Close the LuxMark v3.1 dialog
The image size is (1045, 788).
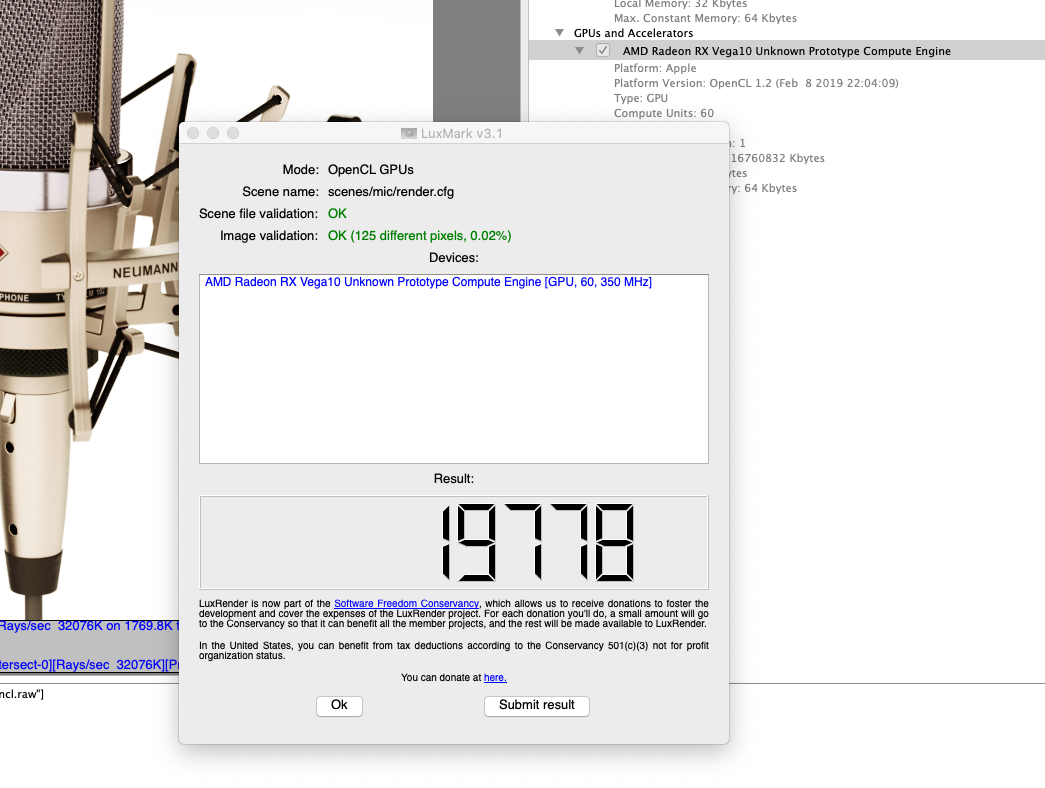[193, 133]
